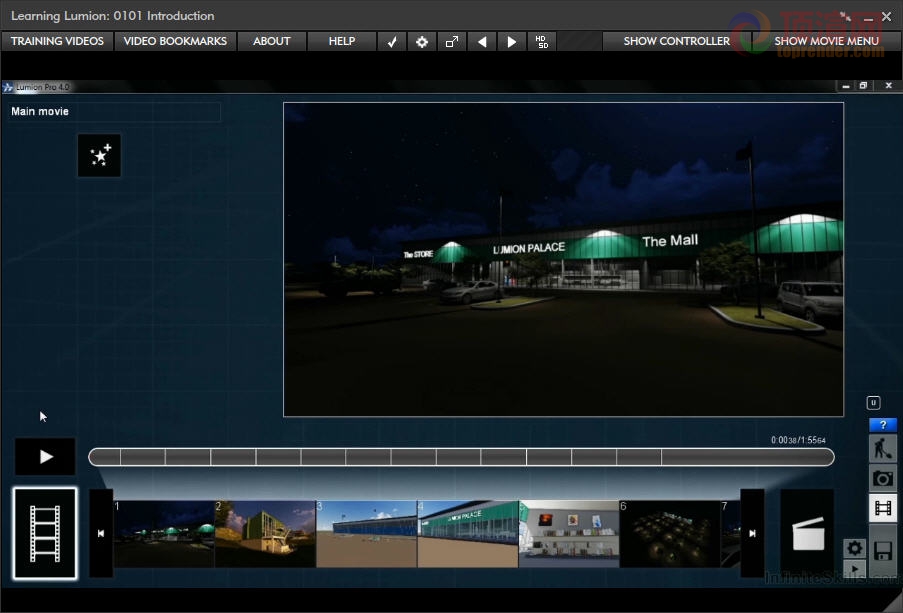Click the SHOW MOVIE MENU button

826,41
